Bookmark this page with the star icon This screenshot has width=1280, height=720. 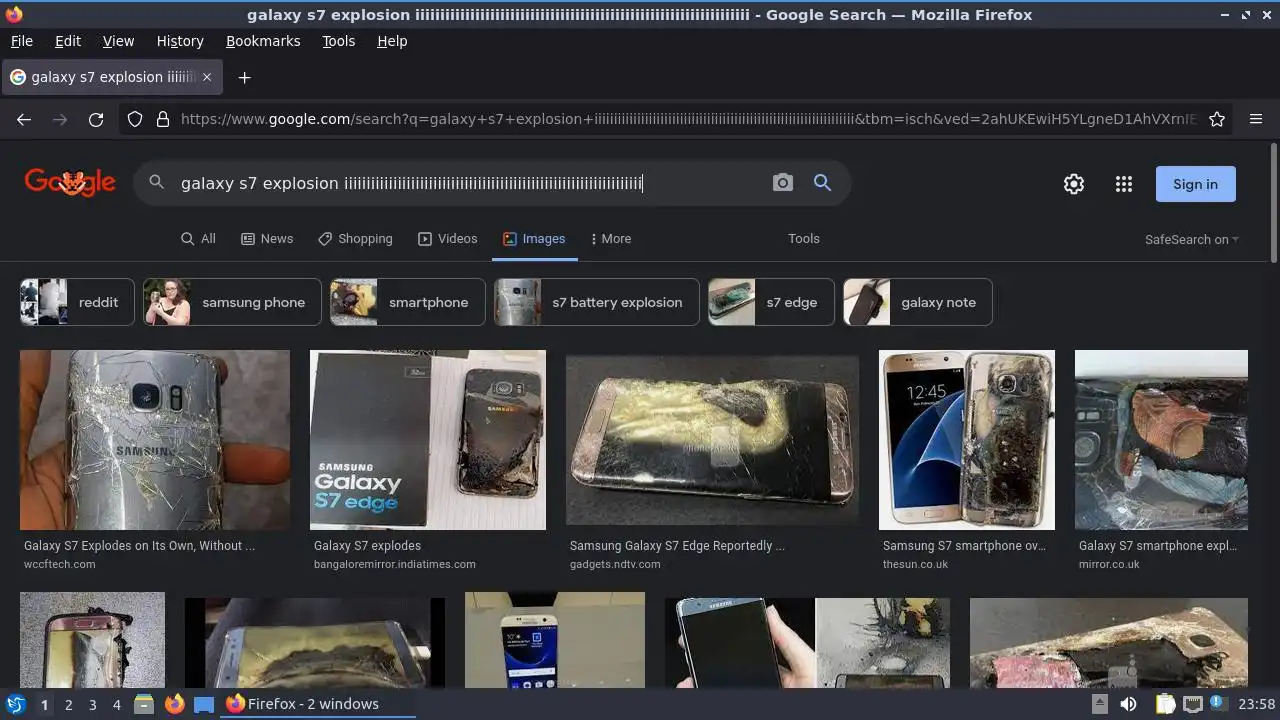[1217, 119]
